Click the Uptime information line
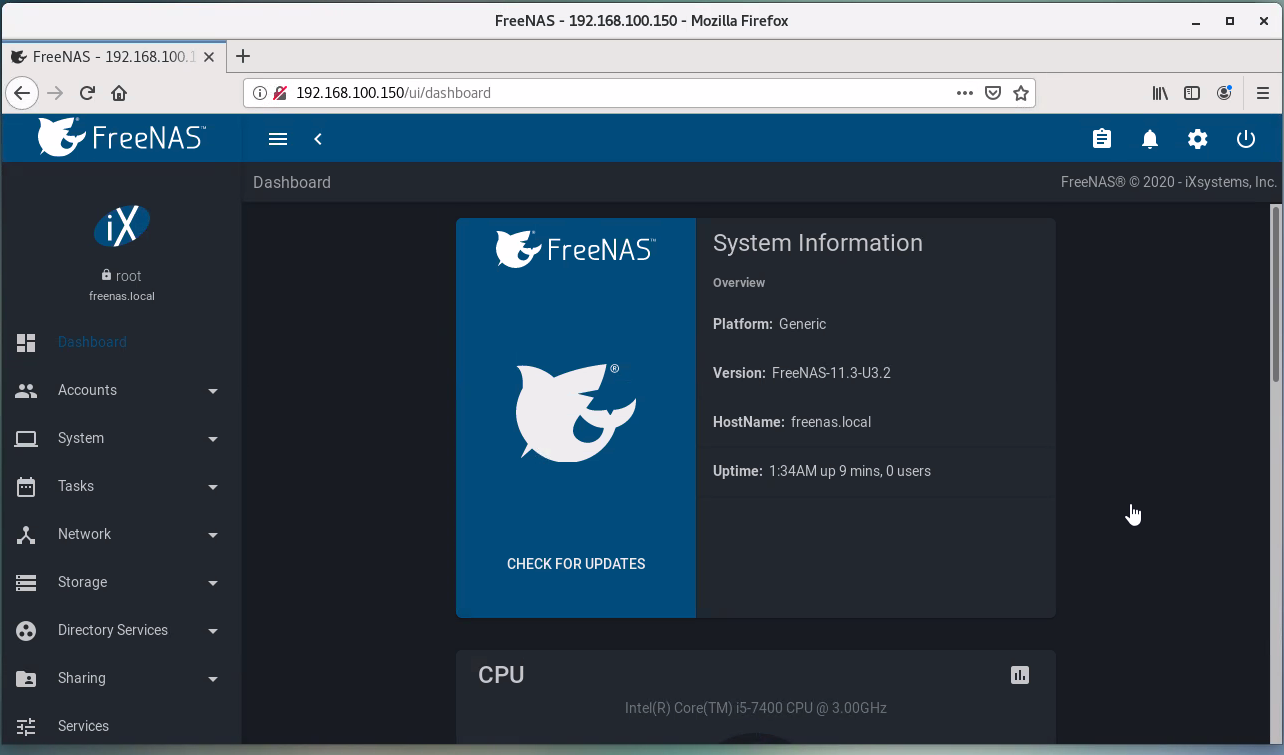Viewport: 1284px width, 755px height. (x=822, y=471)
